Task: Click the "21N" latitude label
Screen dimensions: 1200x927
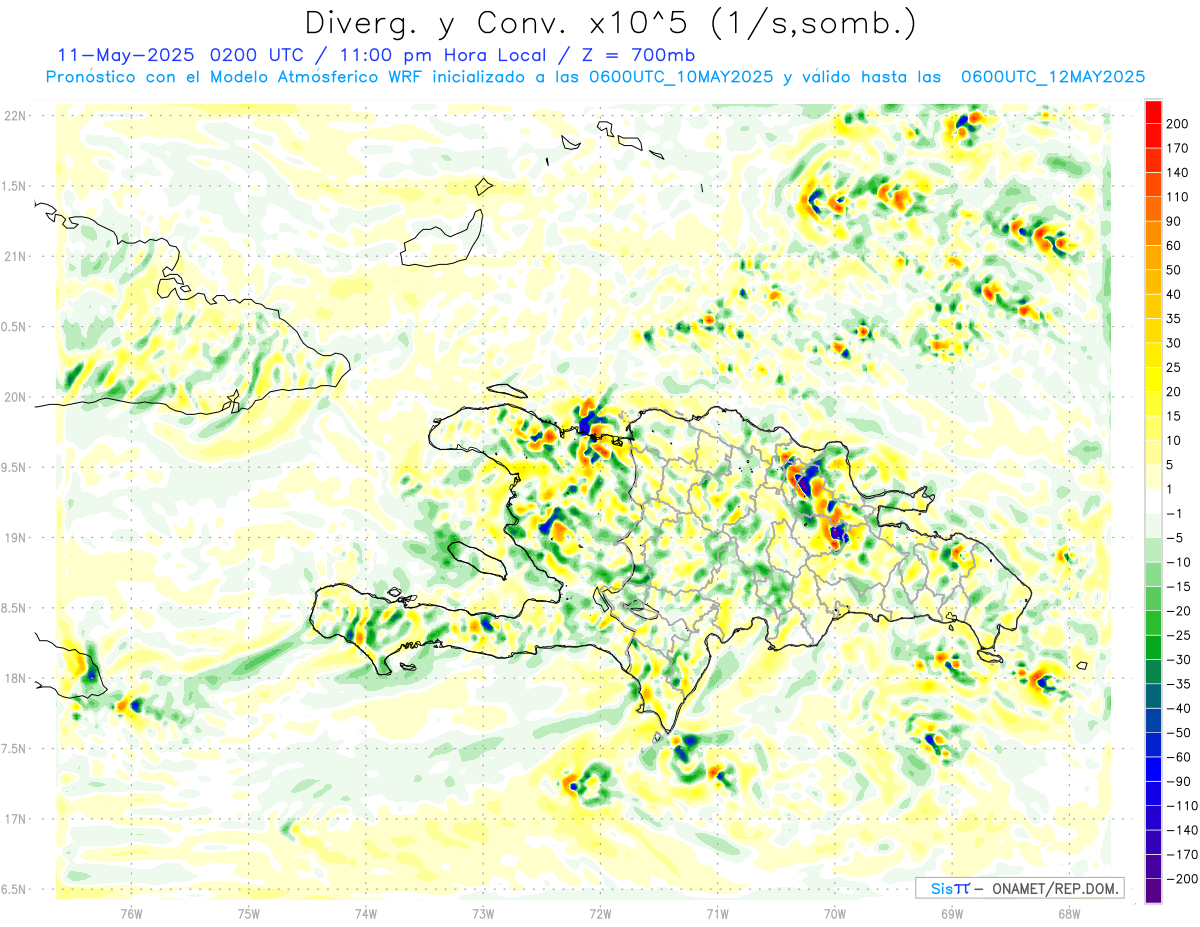Action: 15,256
